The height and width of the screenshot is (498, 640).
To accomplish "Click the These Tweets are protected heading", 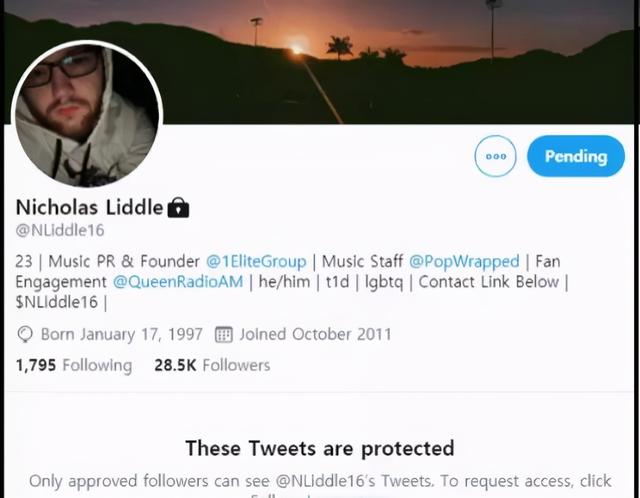I will pos(320,448).
